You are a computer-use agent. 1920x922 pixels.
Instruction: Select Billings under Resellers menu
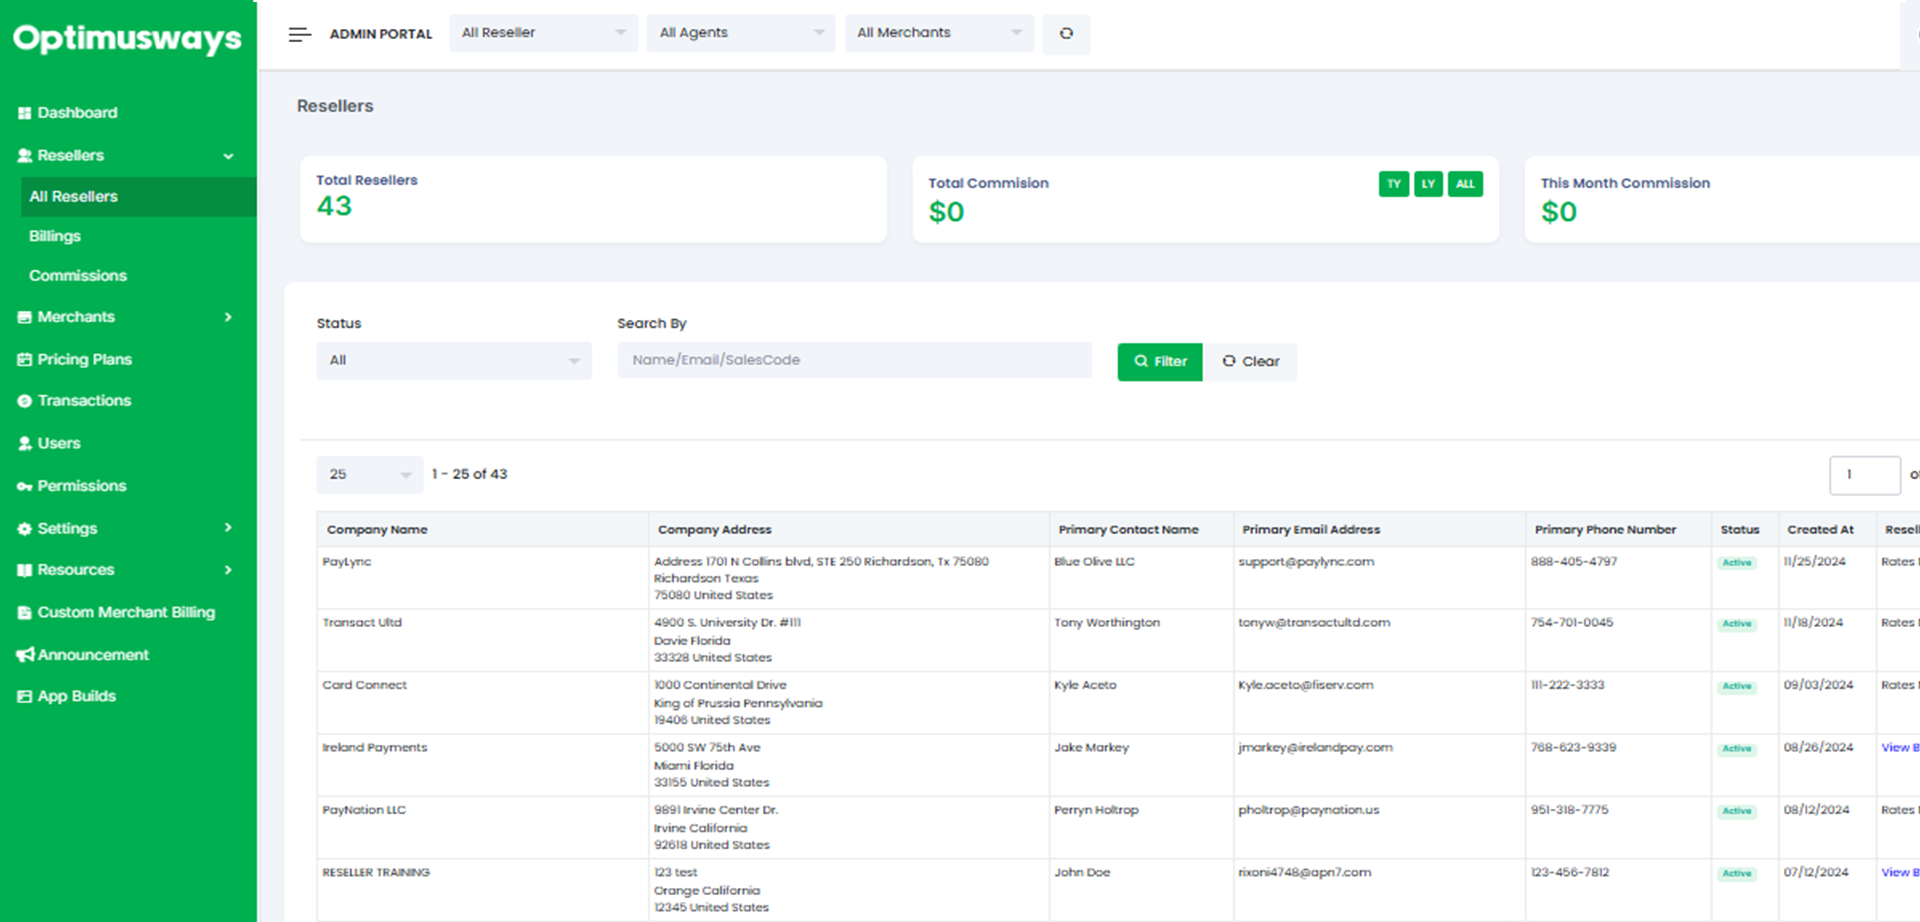pyautogui.click(x=55, y=236)
